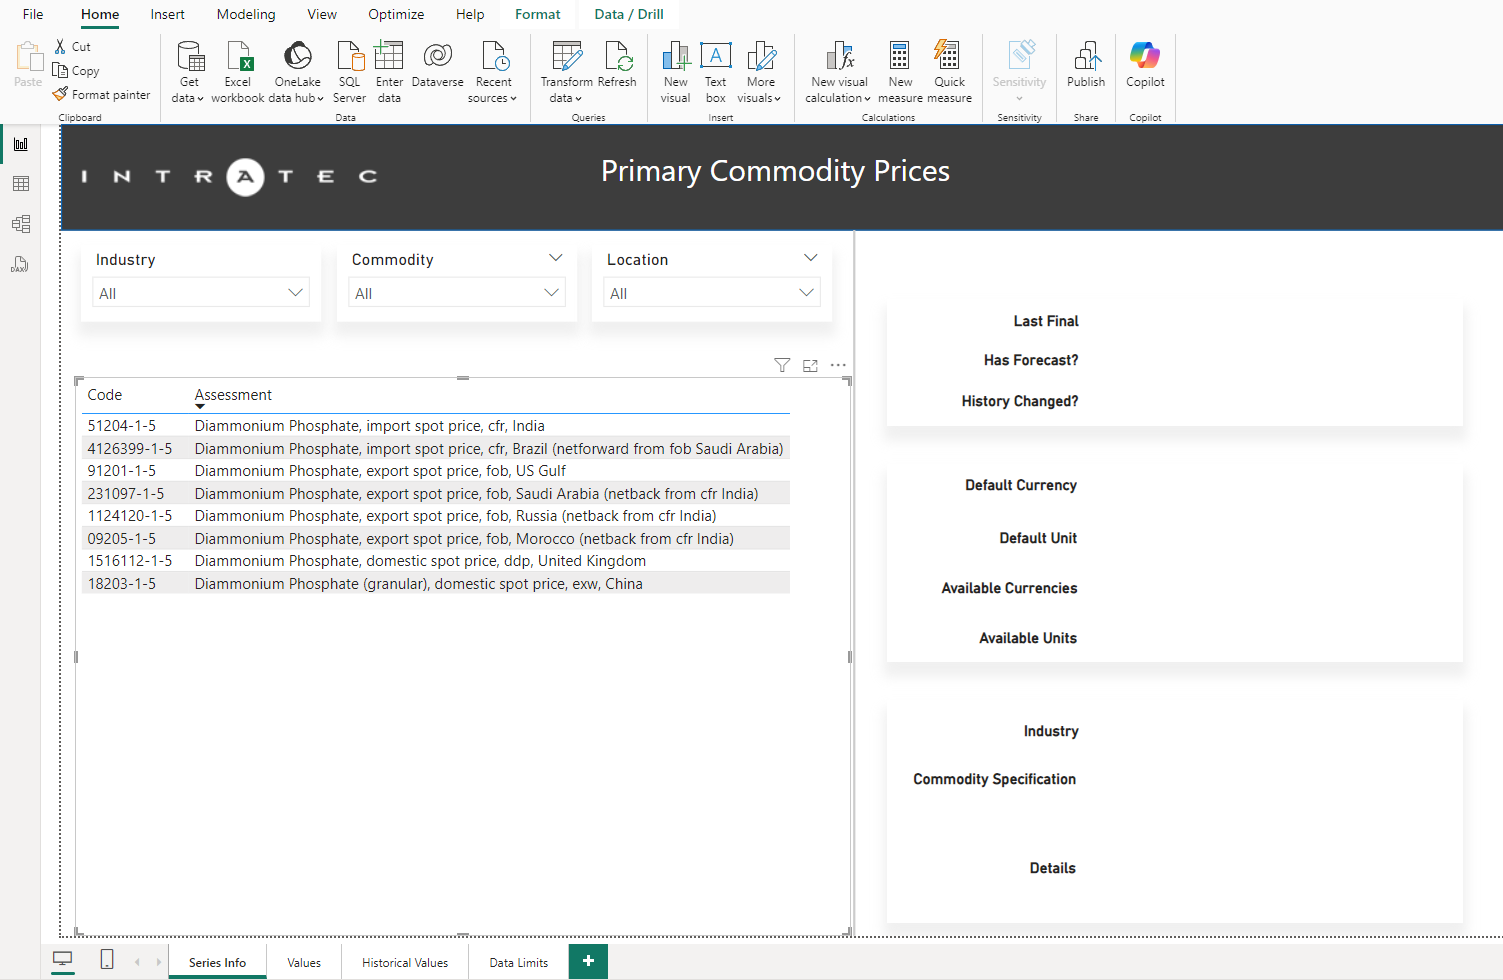Expand the Commodity slicer dropdown
This screenshot has height=980, width=1503.
(551, 293)
